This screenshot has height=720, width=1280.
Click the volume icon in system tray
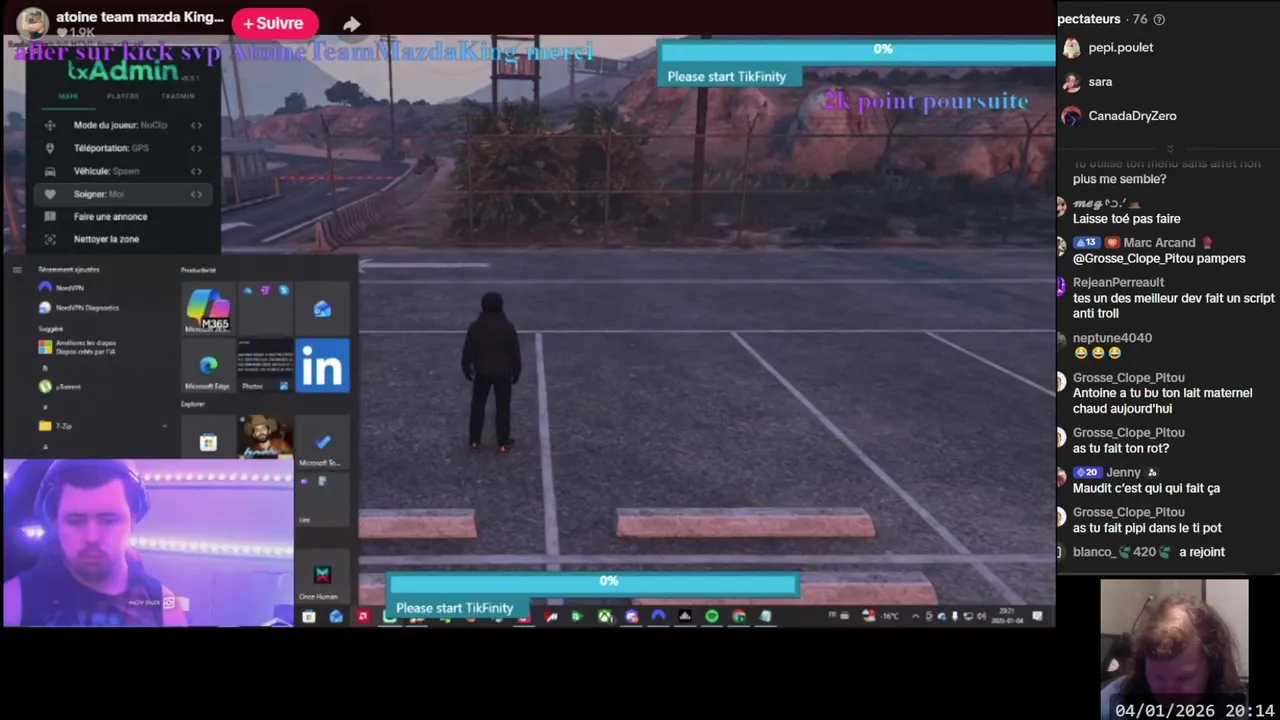981,616
